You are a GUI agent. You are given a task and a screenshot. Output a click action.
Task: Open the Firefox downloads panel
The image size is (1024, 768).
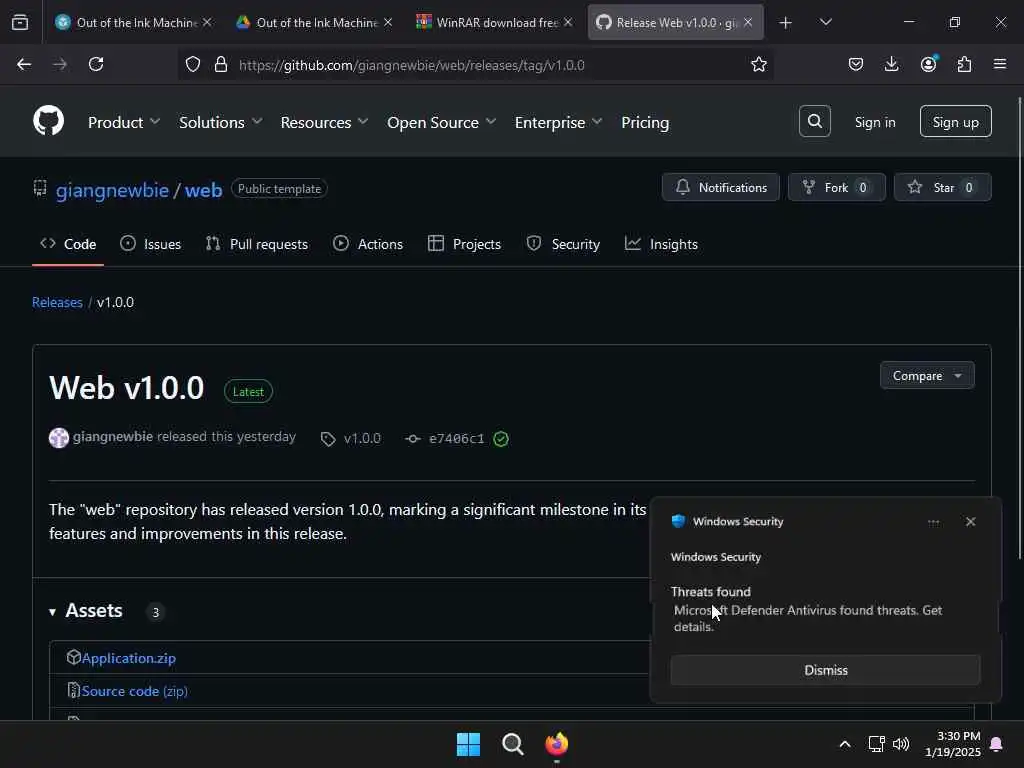[x=891, y=64]
